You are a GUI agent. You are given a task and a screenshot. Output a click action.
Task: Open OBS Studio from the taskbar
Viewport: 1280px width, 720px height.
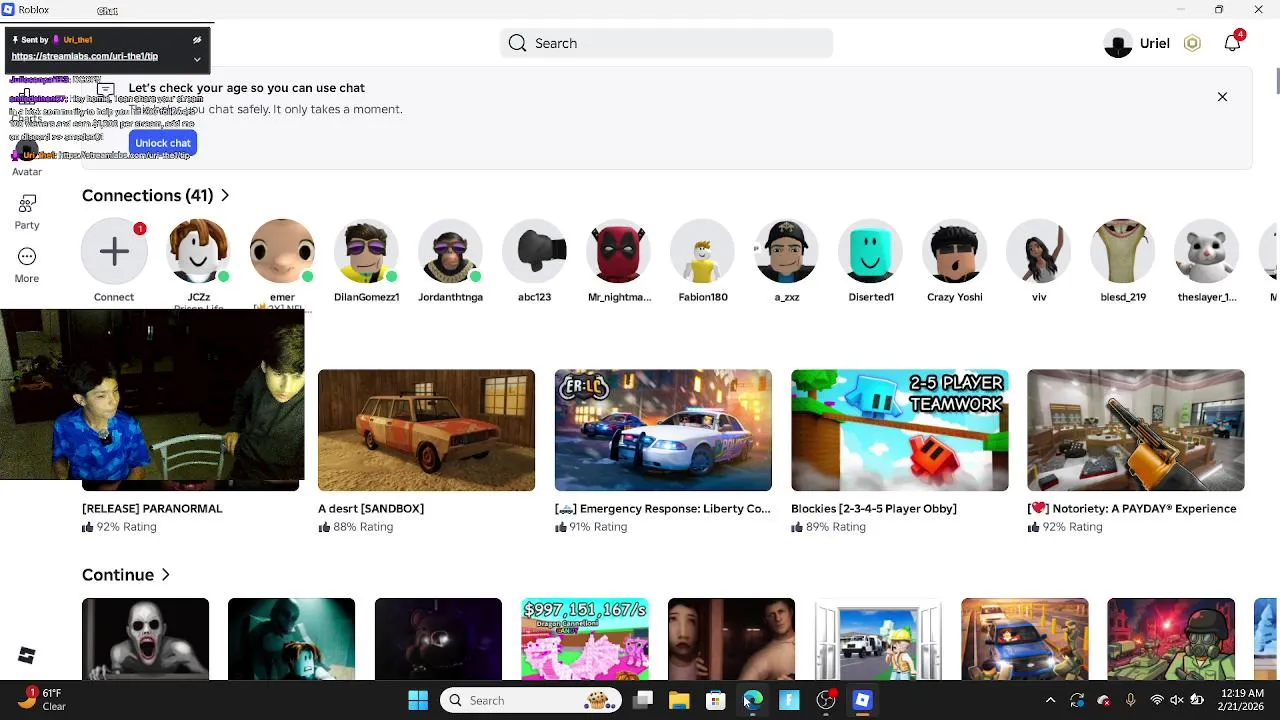(826, 700)
